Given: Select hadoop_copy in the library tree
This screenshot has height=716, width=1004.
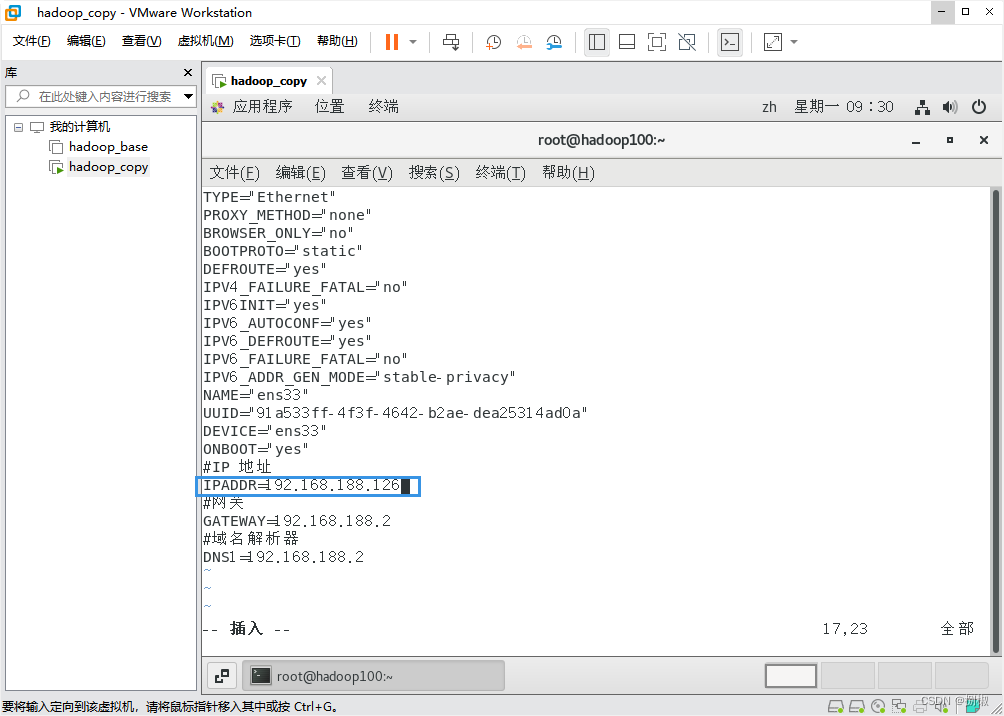Looking at the screenshot, I should [108, 167].
